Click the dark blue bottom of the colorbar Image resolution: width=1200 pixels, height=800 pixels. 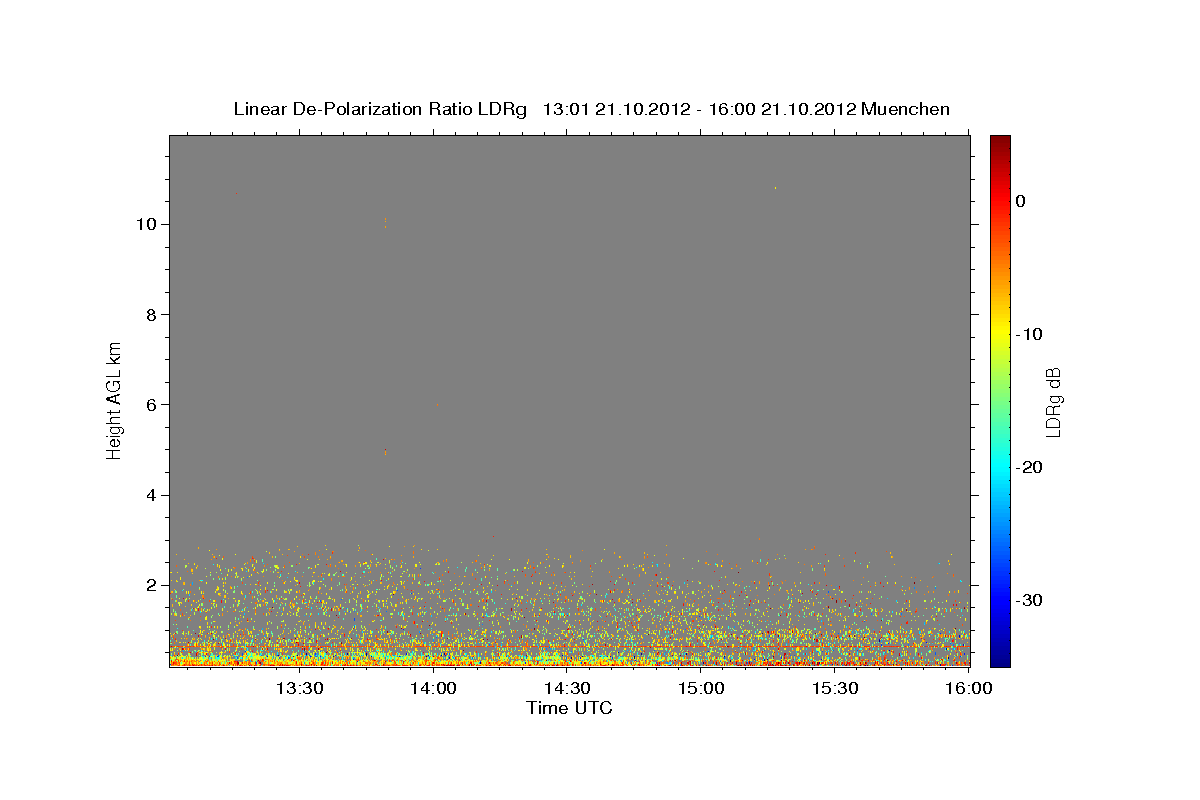click(1000, 658)
